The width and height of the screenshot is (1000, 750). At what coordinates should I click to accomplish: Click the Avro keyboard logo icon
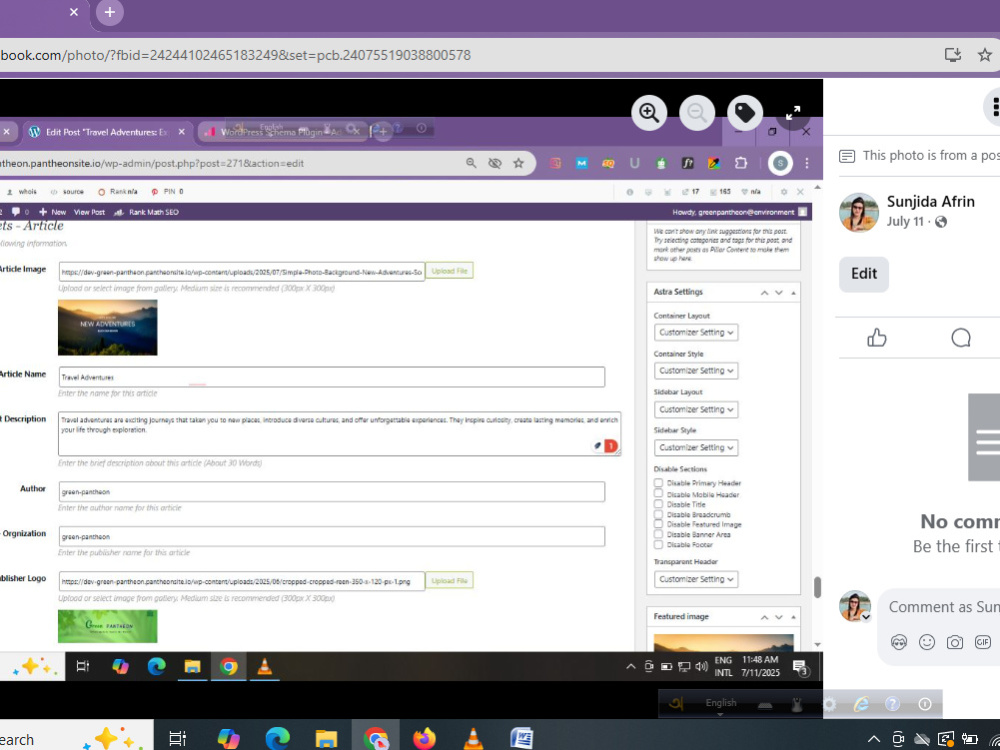[x=677, y=704]
